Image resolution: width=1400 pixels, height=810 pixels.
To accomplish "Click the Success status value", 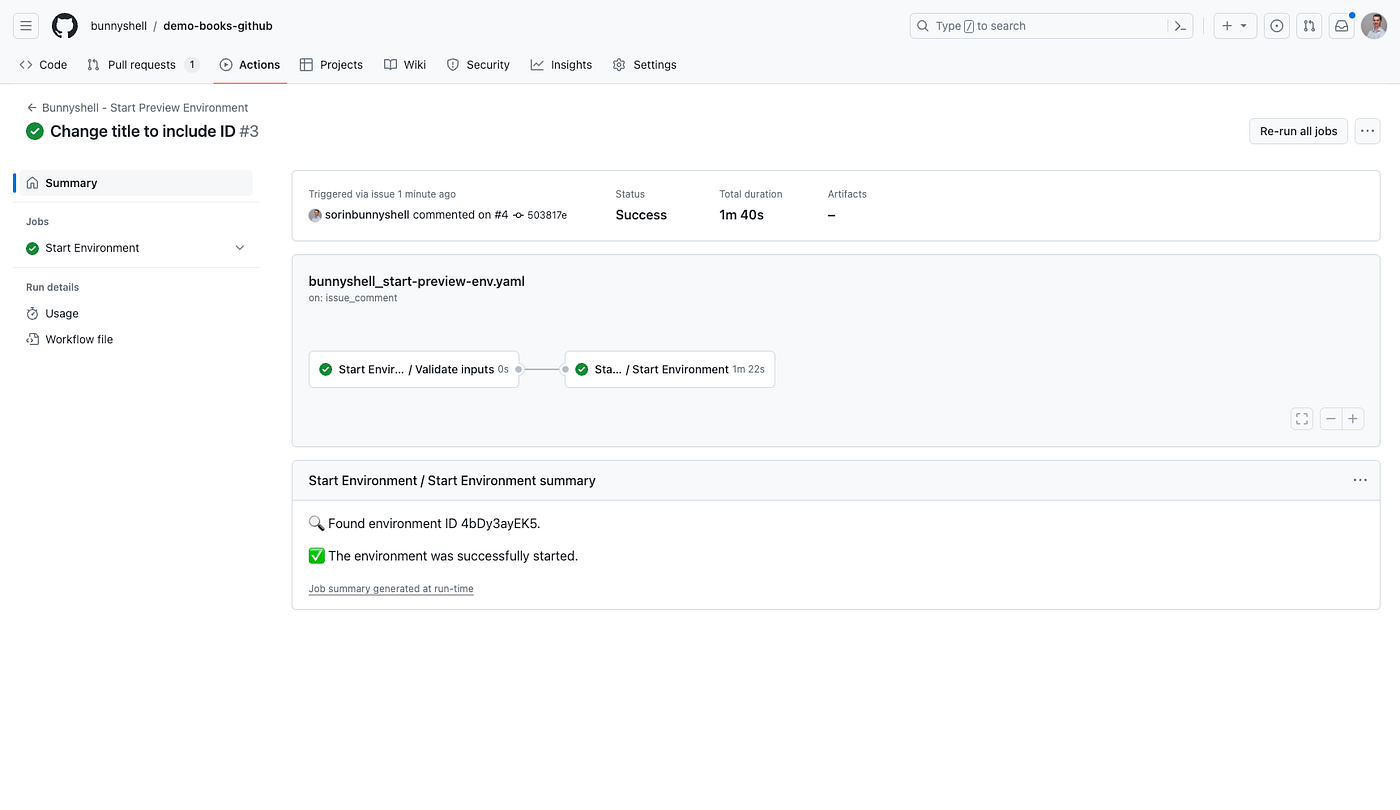I will click(641, 215).
